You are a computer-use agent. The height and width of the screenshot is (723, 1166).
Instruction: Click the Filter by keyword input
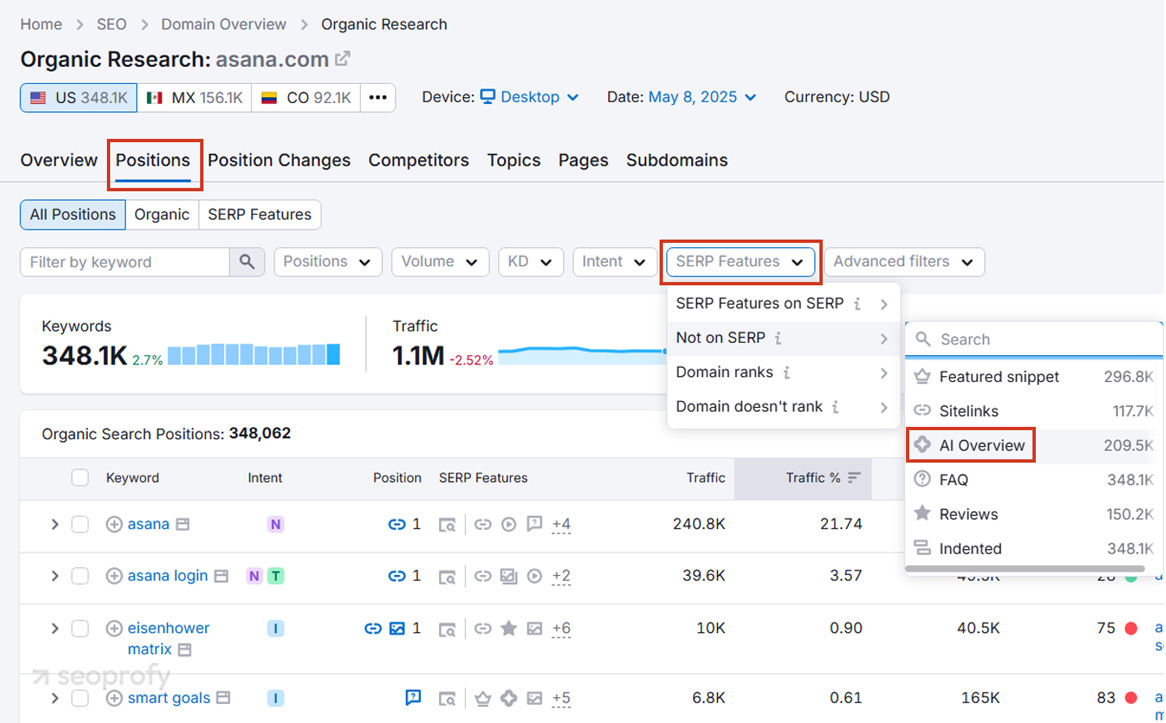point(125,262)
